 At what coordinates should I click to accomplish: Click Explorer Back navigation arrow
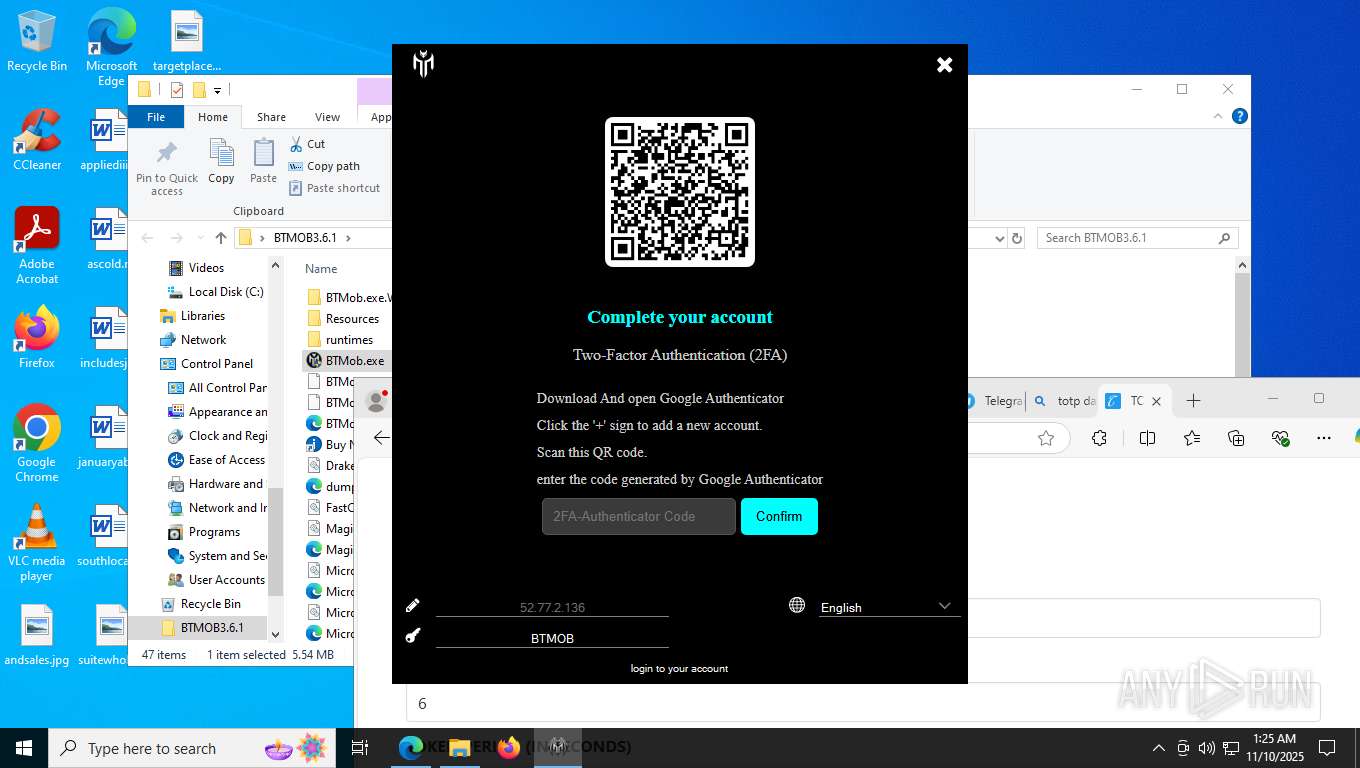tap(147, 238)
